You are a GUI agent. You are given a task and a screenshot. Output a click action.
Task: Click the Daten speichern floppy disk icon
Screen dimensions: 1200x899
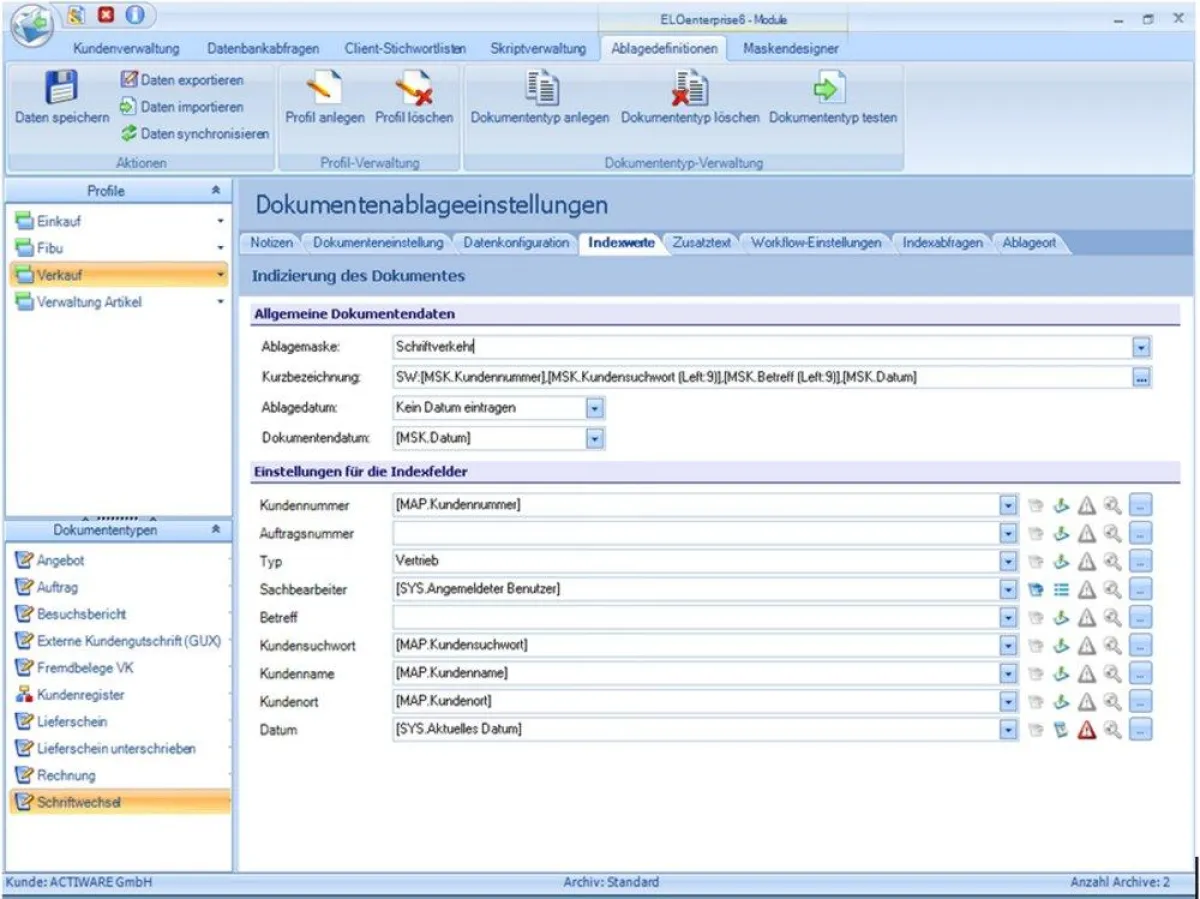pyautogui.click(x=62, y=88)
